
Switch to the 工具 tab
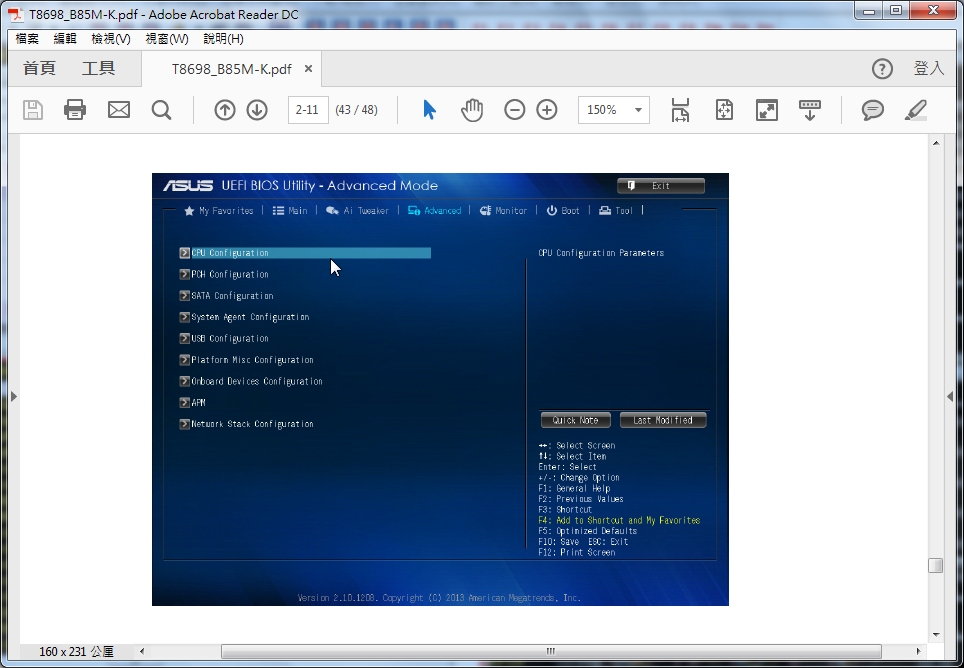[x=98, y=68]
